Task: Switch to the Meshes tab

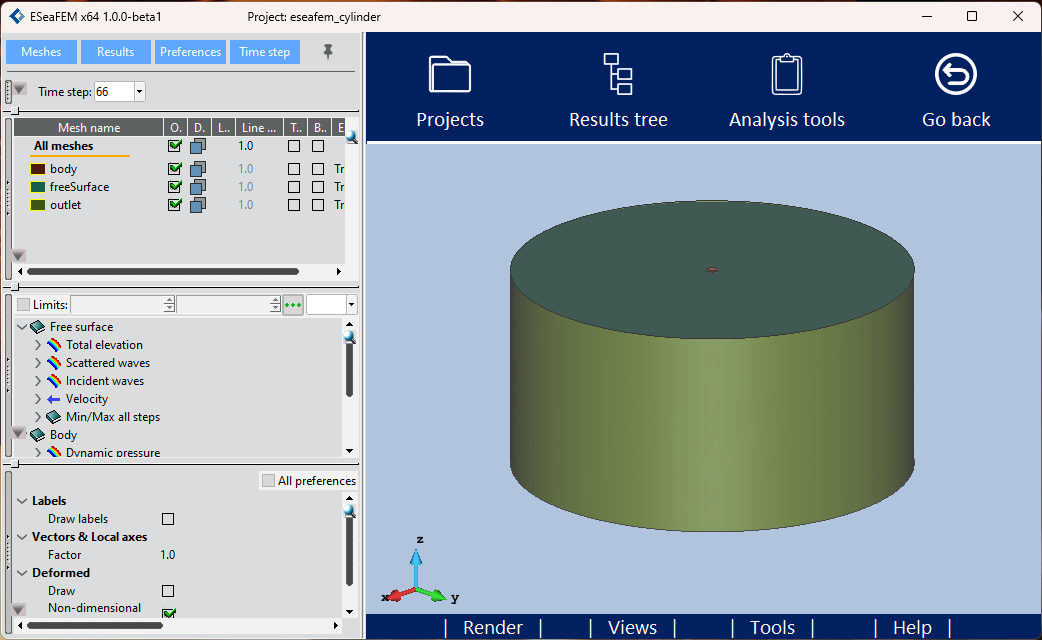Action: pos(41,52)
